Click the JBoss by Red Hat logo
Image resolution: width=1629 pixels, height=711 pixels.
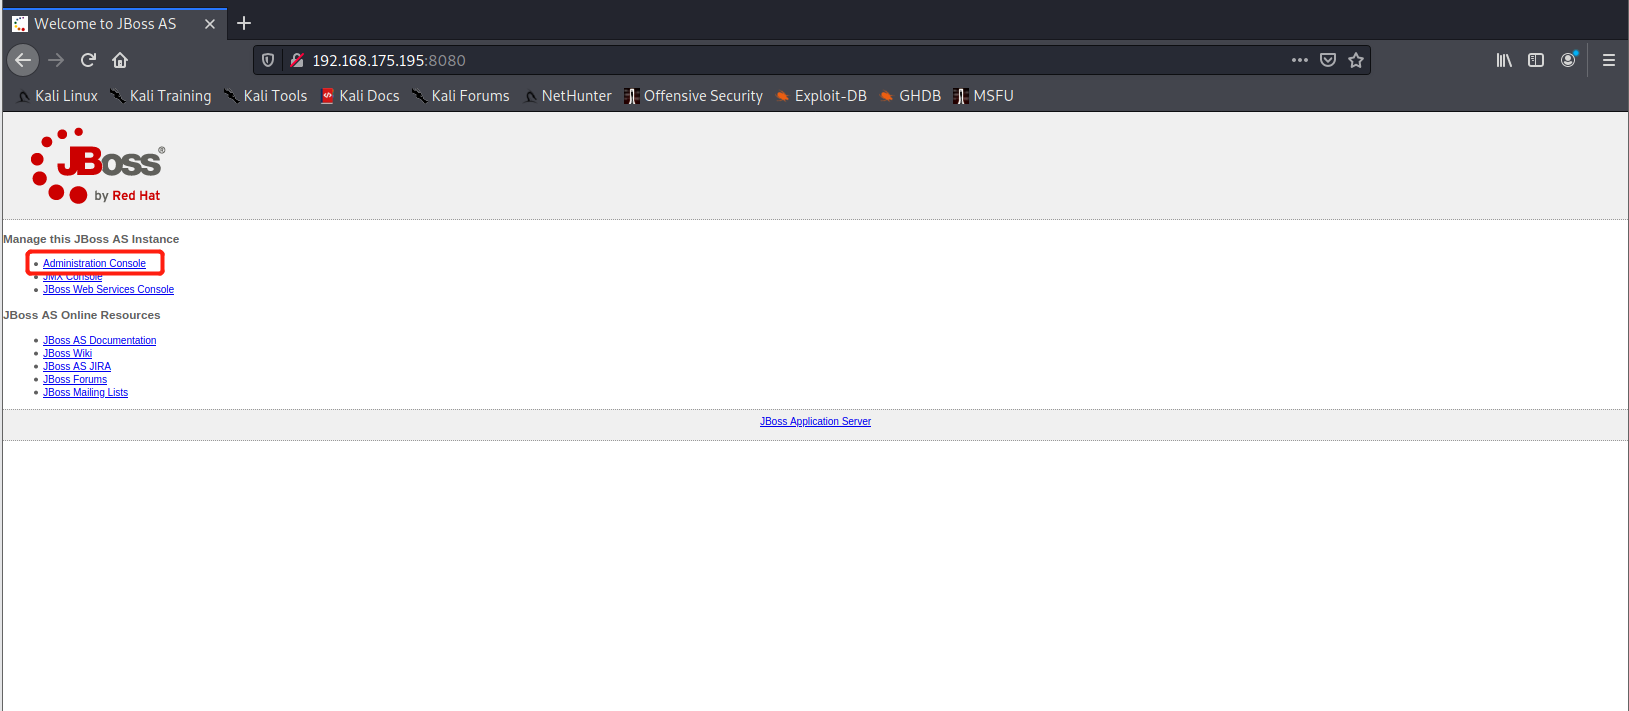tap(98, 166)
